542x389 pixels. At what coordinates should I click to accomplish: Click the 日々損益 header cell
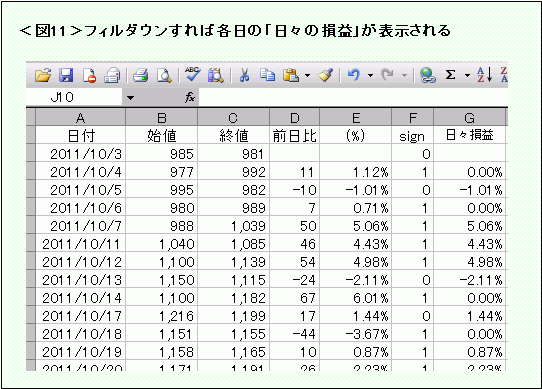469,135
